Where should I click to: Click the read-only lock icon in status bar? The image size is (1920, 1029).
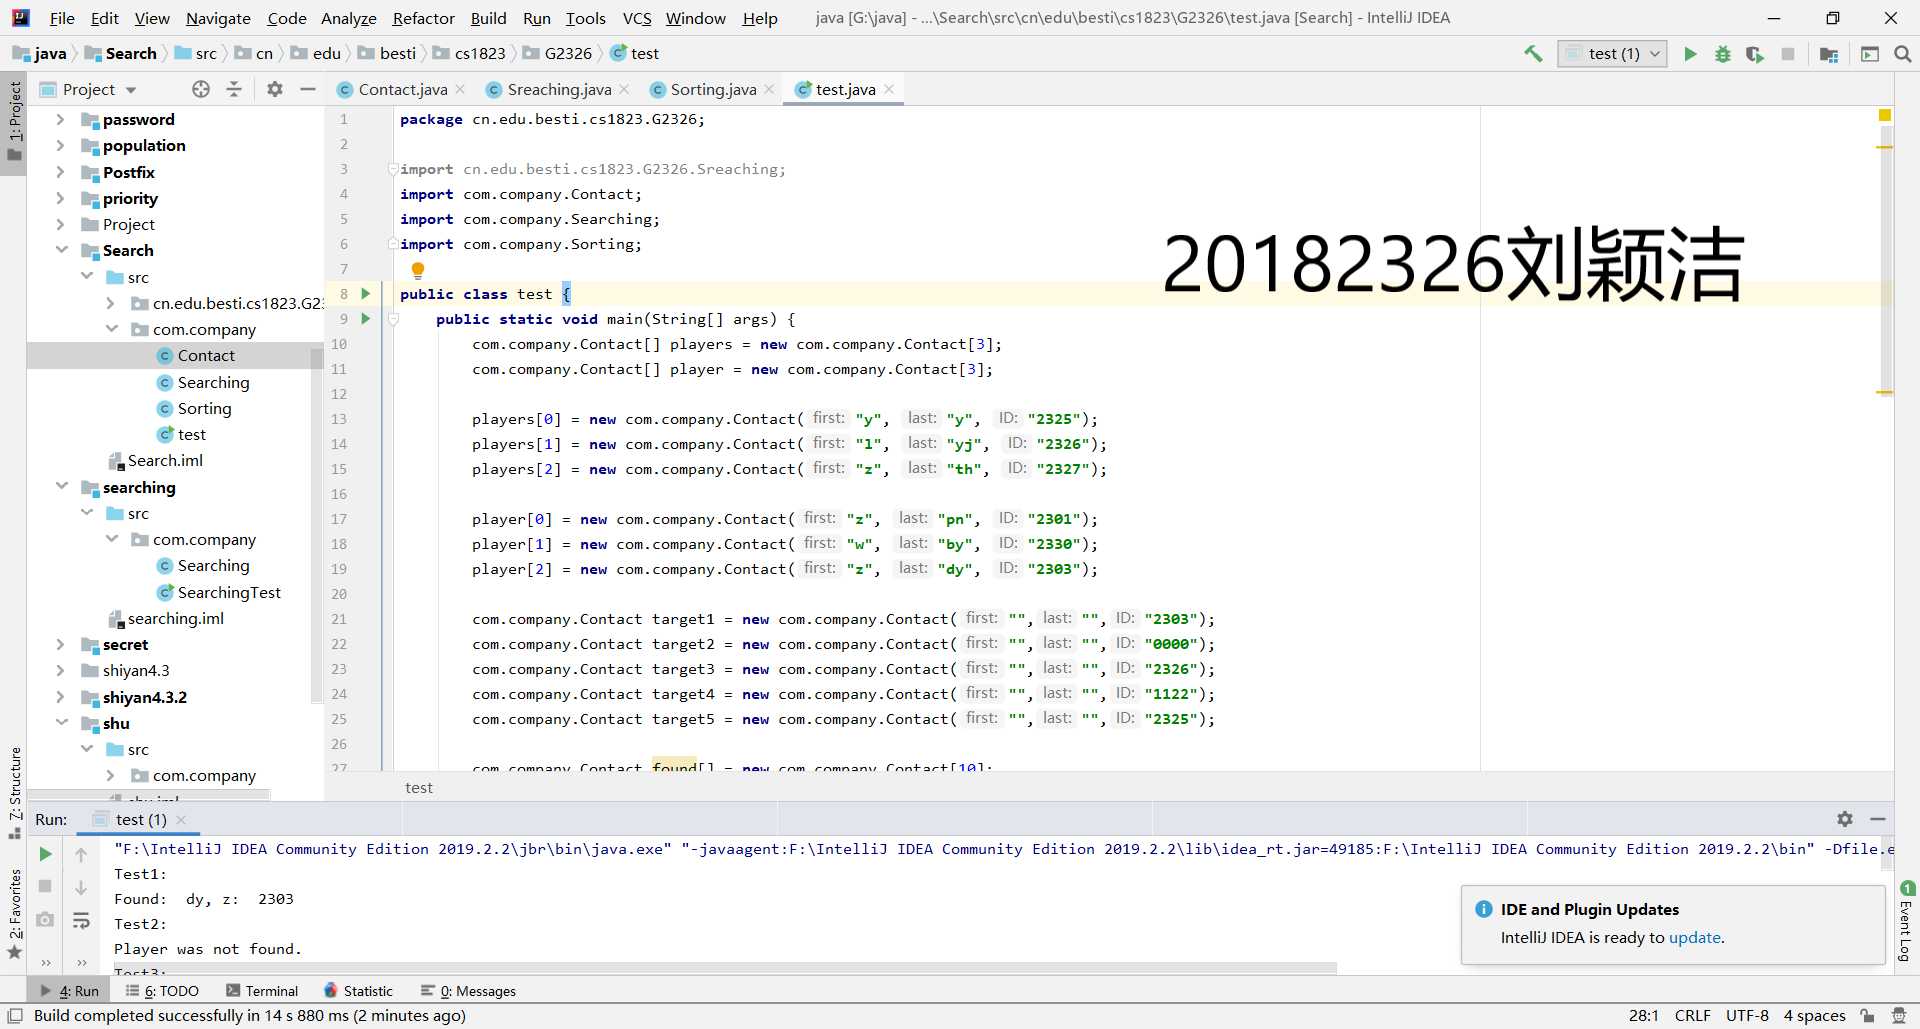pyautogui.click(x=1867, y=1015)
